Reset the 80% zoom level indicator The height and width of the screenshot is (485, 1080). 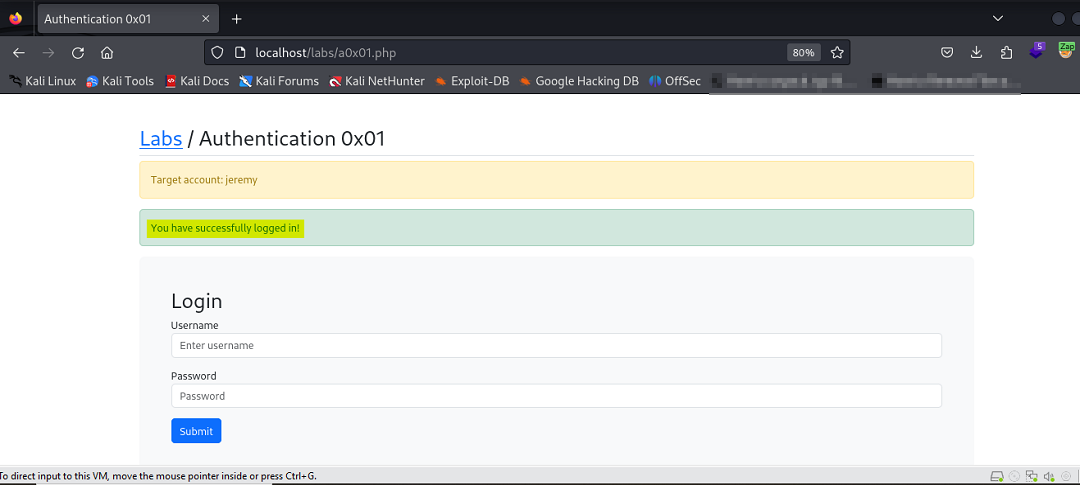[803, 52]
